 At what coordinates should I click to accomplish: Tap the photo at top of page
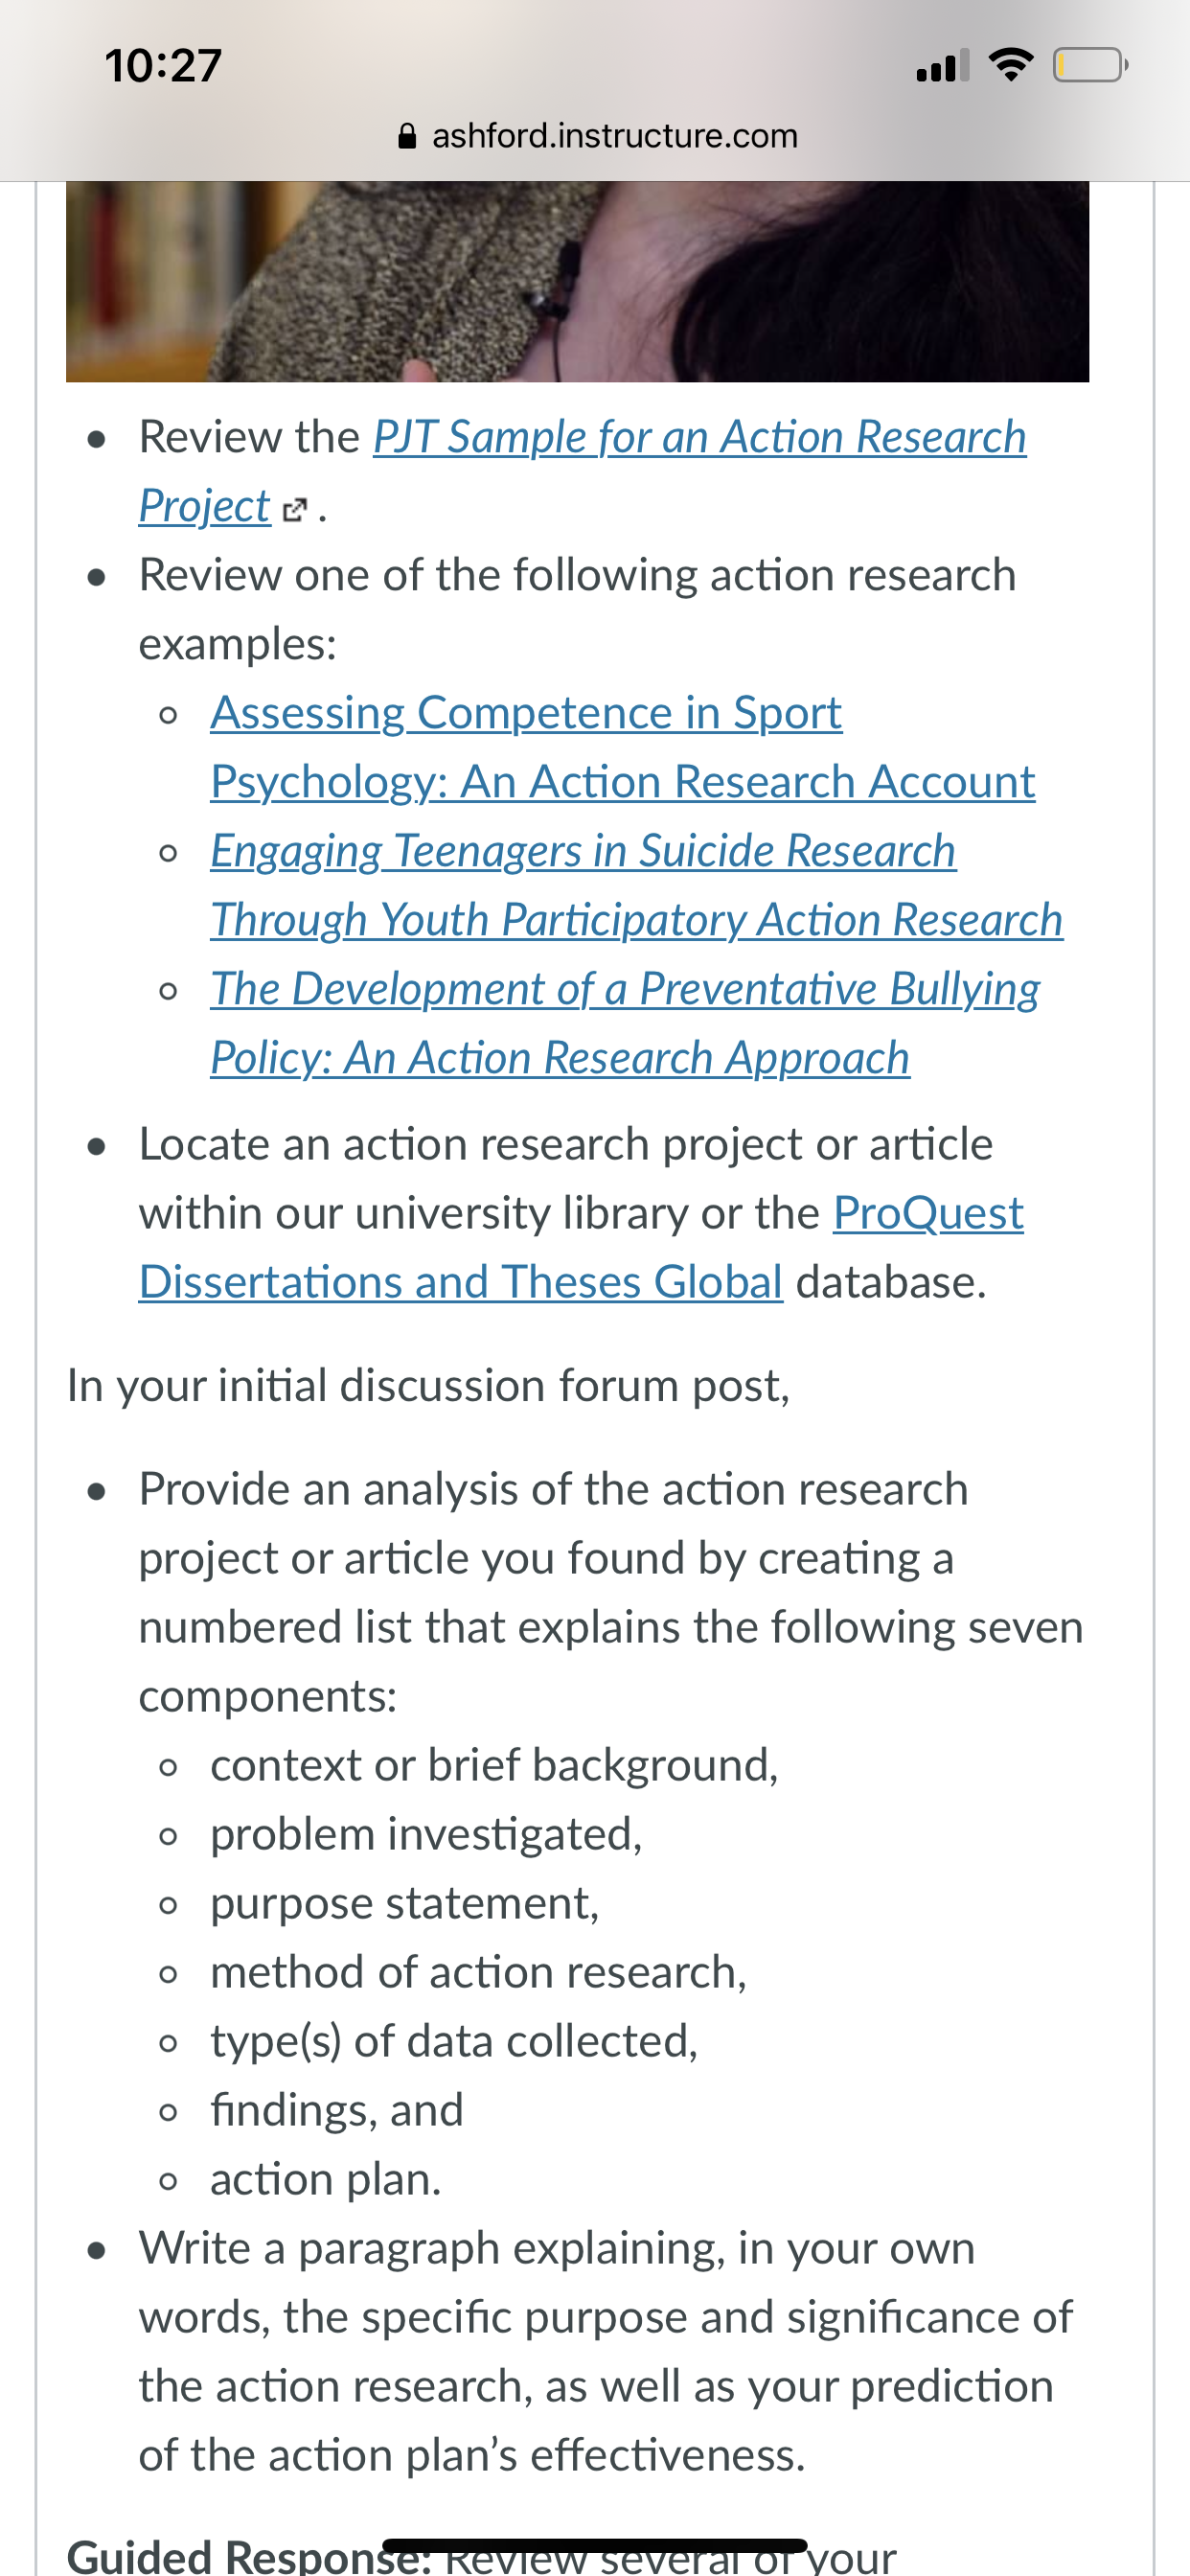[577, 281]
